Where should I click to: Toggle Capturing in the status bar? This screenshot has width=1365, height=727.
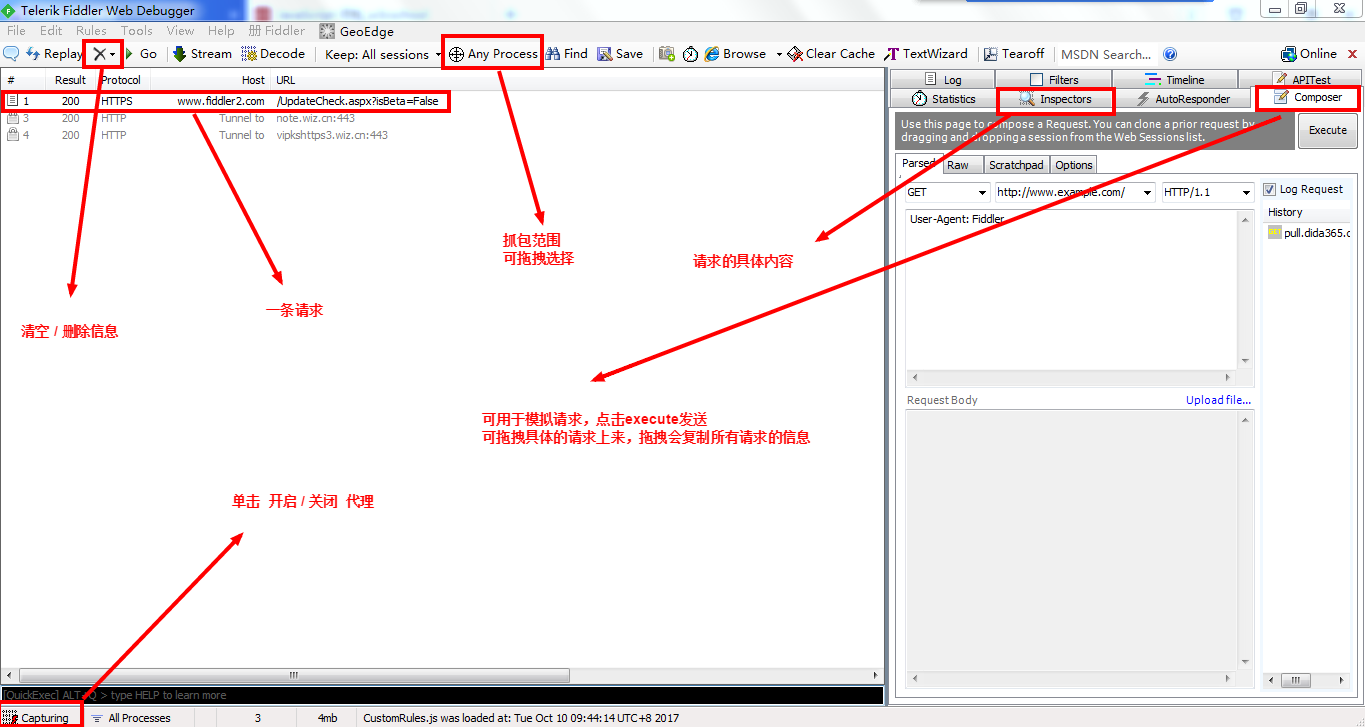(40, 718)
